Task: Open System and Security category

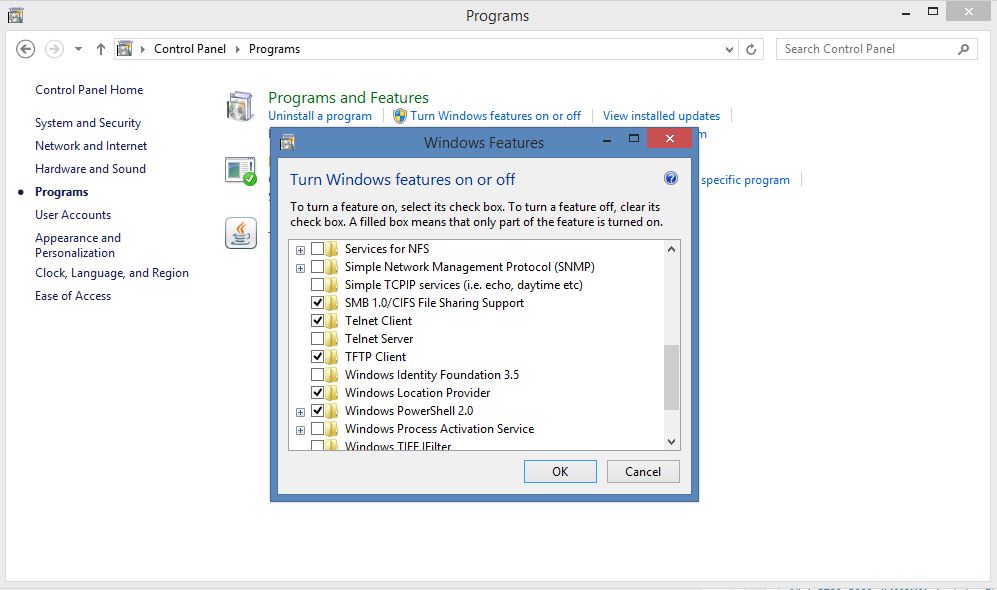Action: [89, 122]
